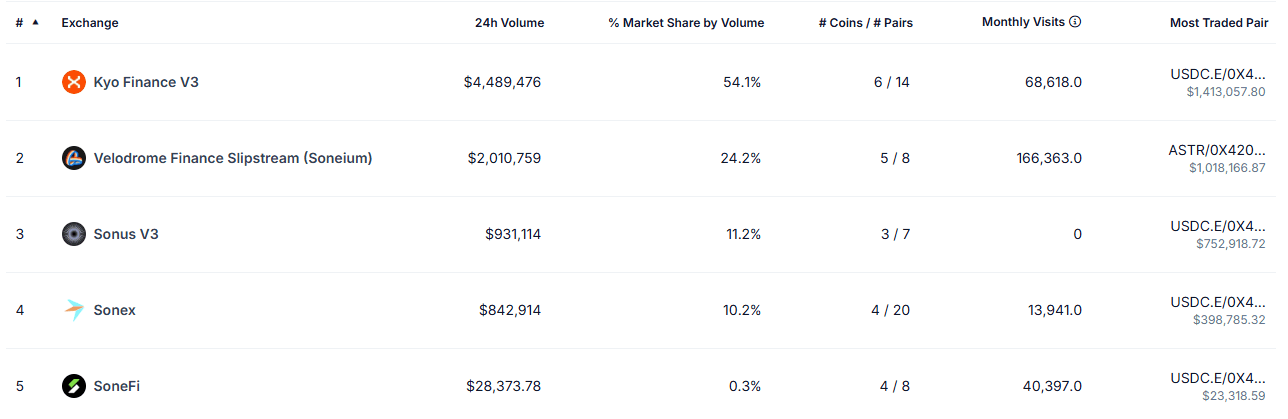The width and height of the screenshot is (1288, 419).
Task: Sort by the Monthly Visits header
Action: pyautogui.click(x=1023, y=22)
